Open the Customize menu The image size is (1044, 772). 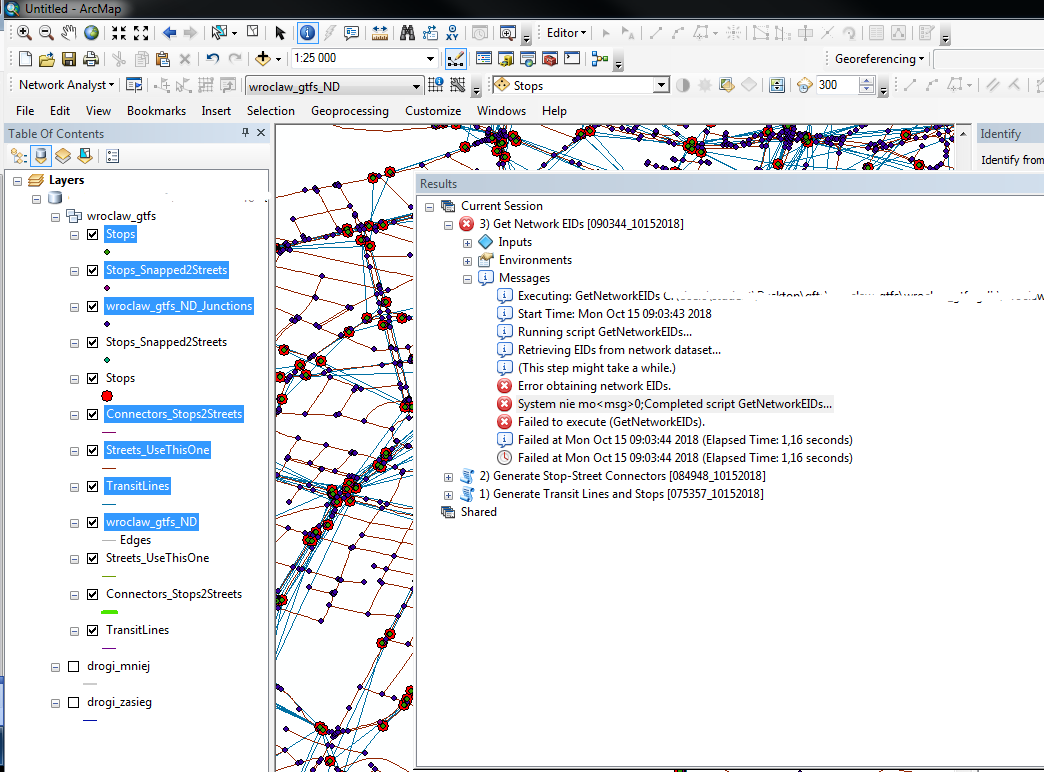[x=433, y=111]
